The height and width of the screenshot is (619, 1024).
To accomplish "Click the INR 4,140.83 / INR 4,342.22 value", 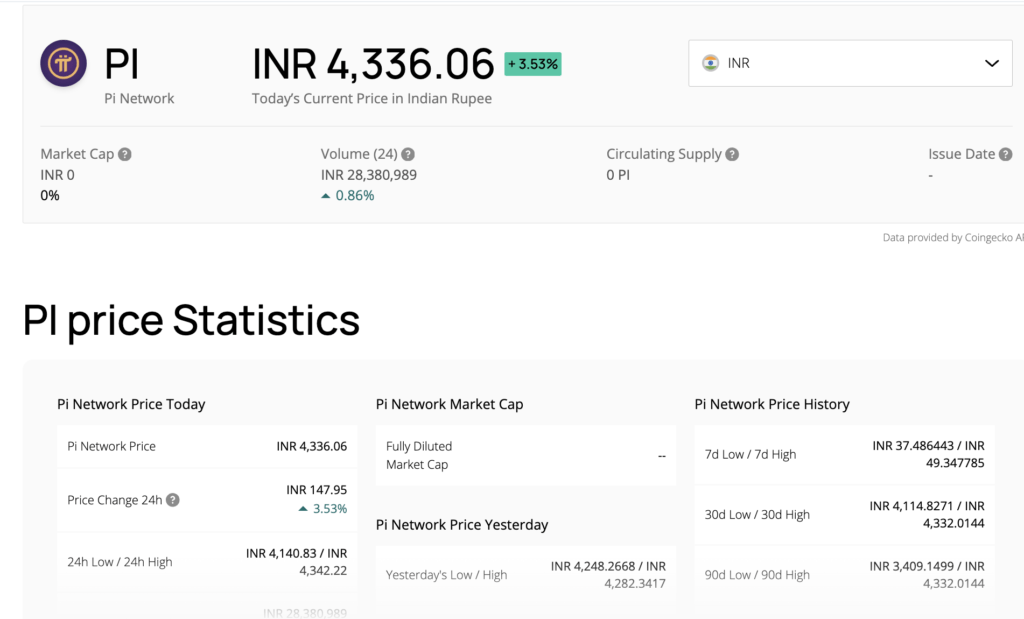I will [296, 562].
